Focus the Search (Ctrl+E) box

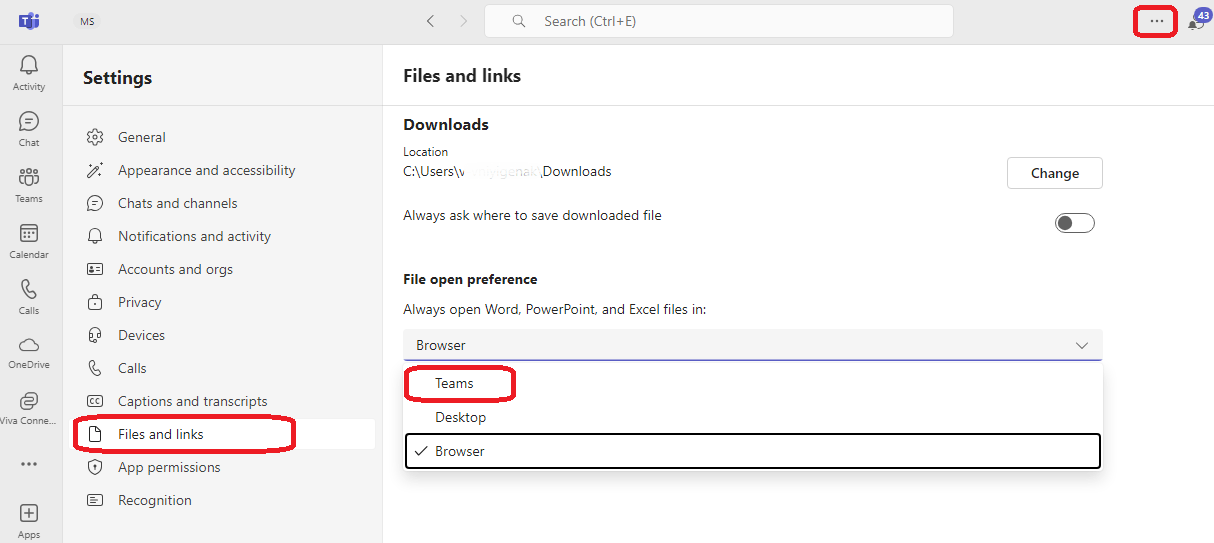718,21
